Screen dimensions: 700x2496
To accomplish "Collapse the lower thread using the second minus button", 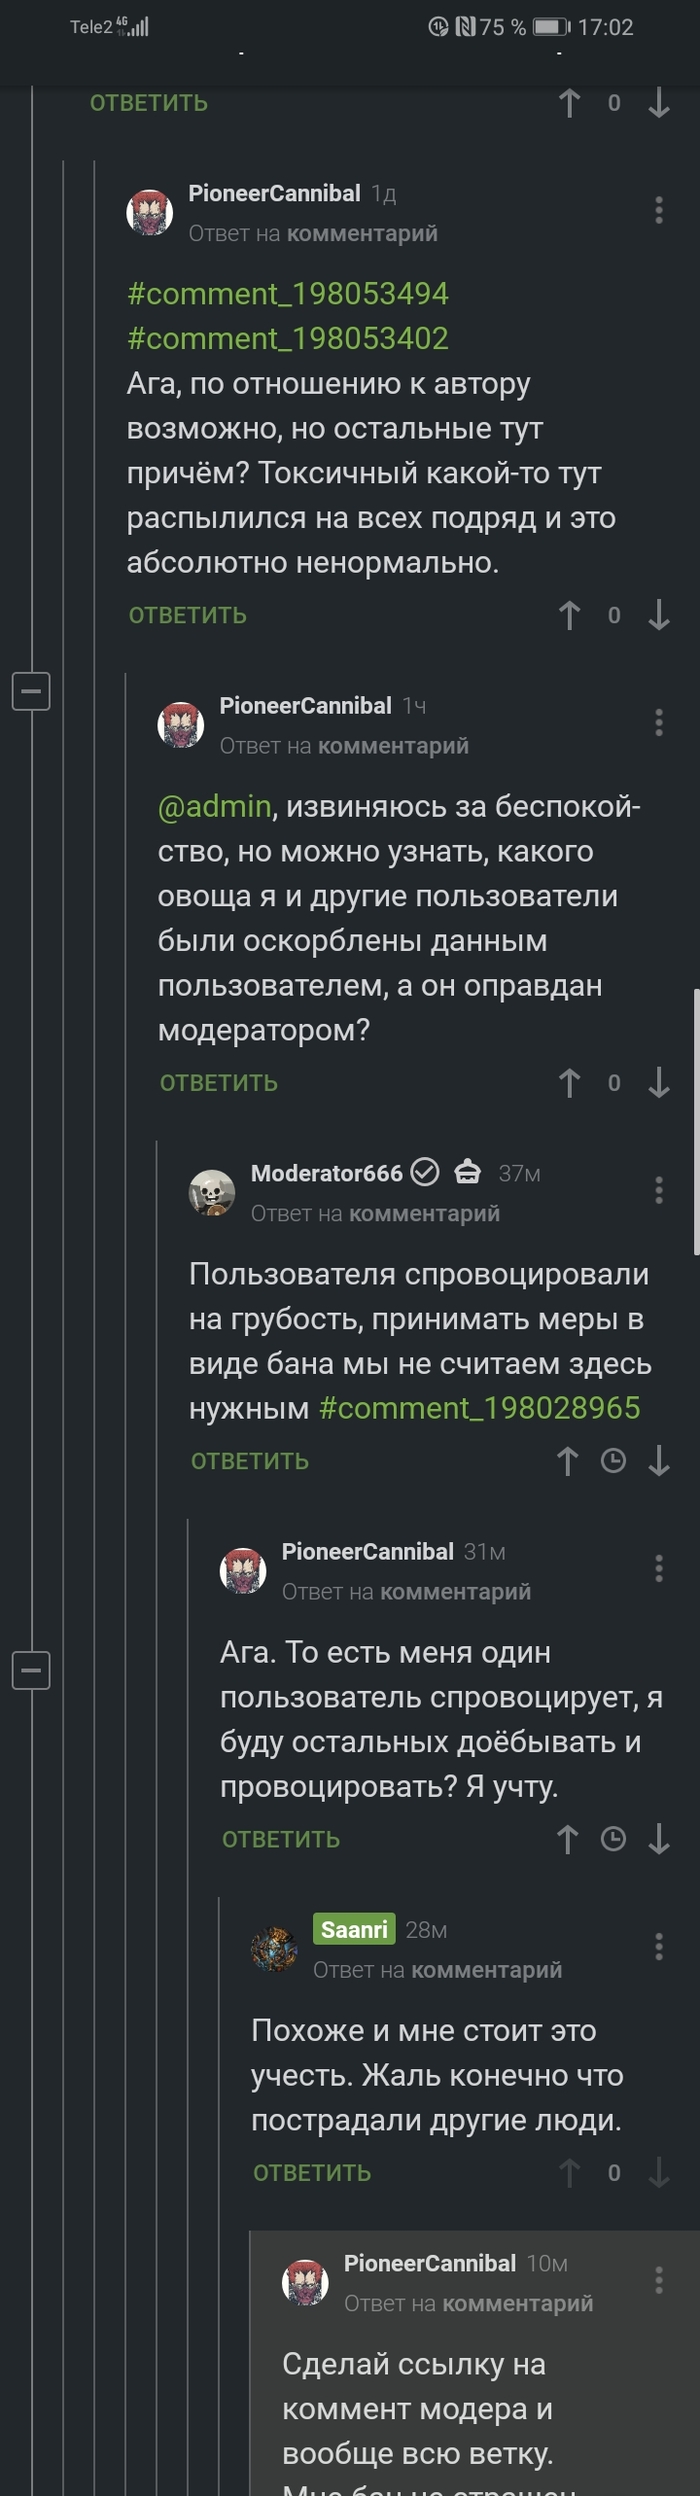I will coord(31,1670).
